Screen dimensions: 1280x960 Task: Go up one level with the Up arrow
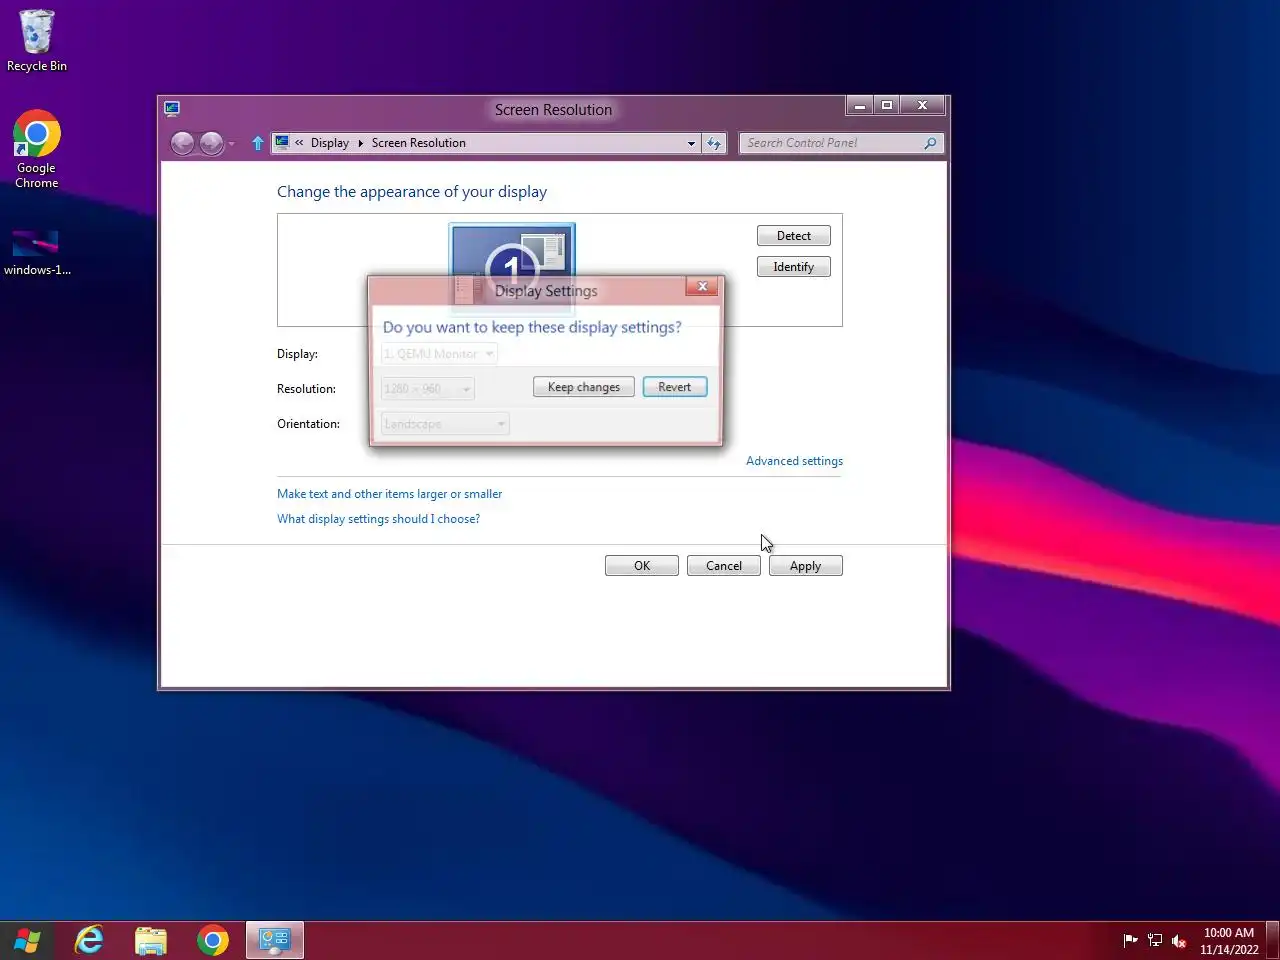click(258, 144)
